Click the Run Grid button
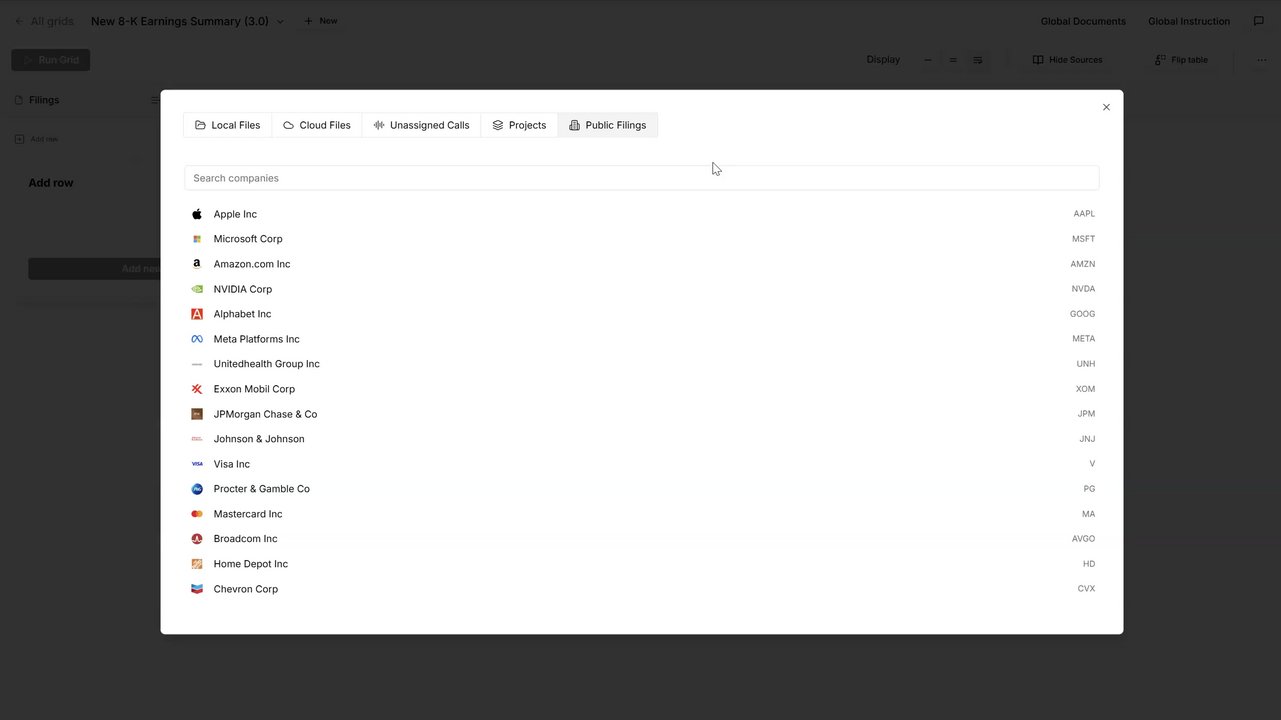This screenshot has height=720, width=1281. pos(51,60)
